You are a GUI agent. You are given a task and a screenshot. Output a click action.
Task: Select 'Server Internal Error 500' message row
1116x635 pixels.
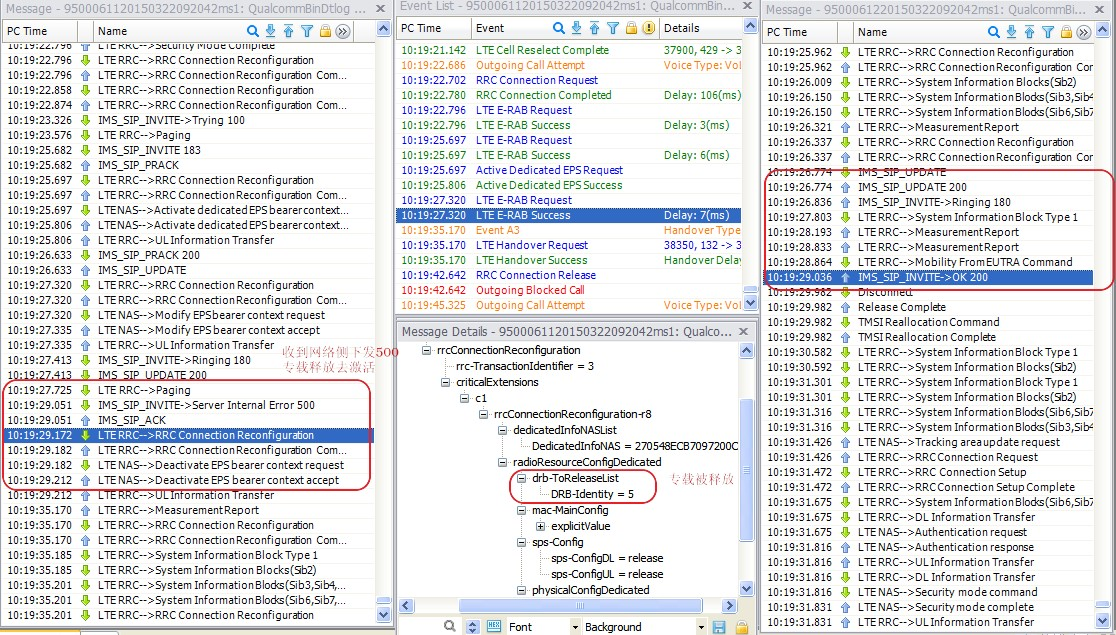tap(188, 405)
